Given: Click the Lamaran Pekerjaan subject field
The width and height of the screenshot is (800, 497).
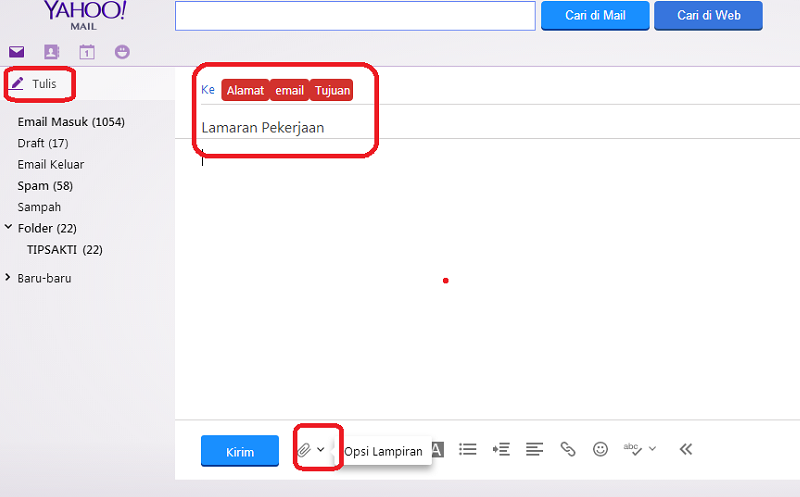Looking at the screenshot, I should [x=487, y=127].
